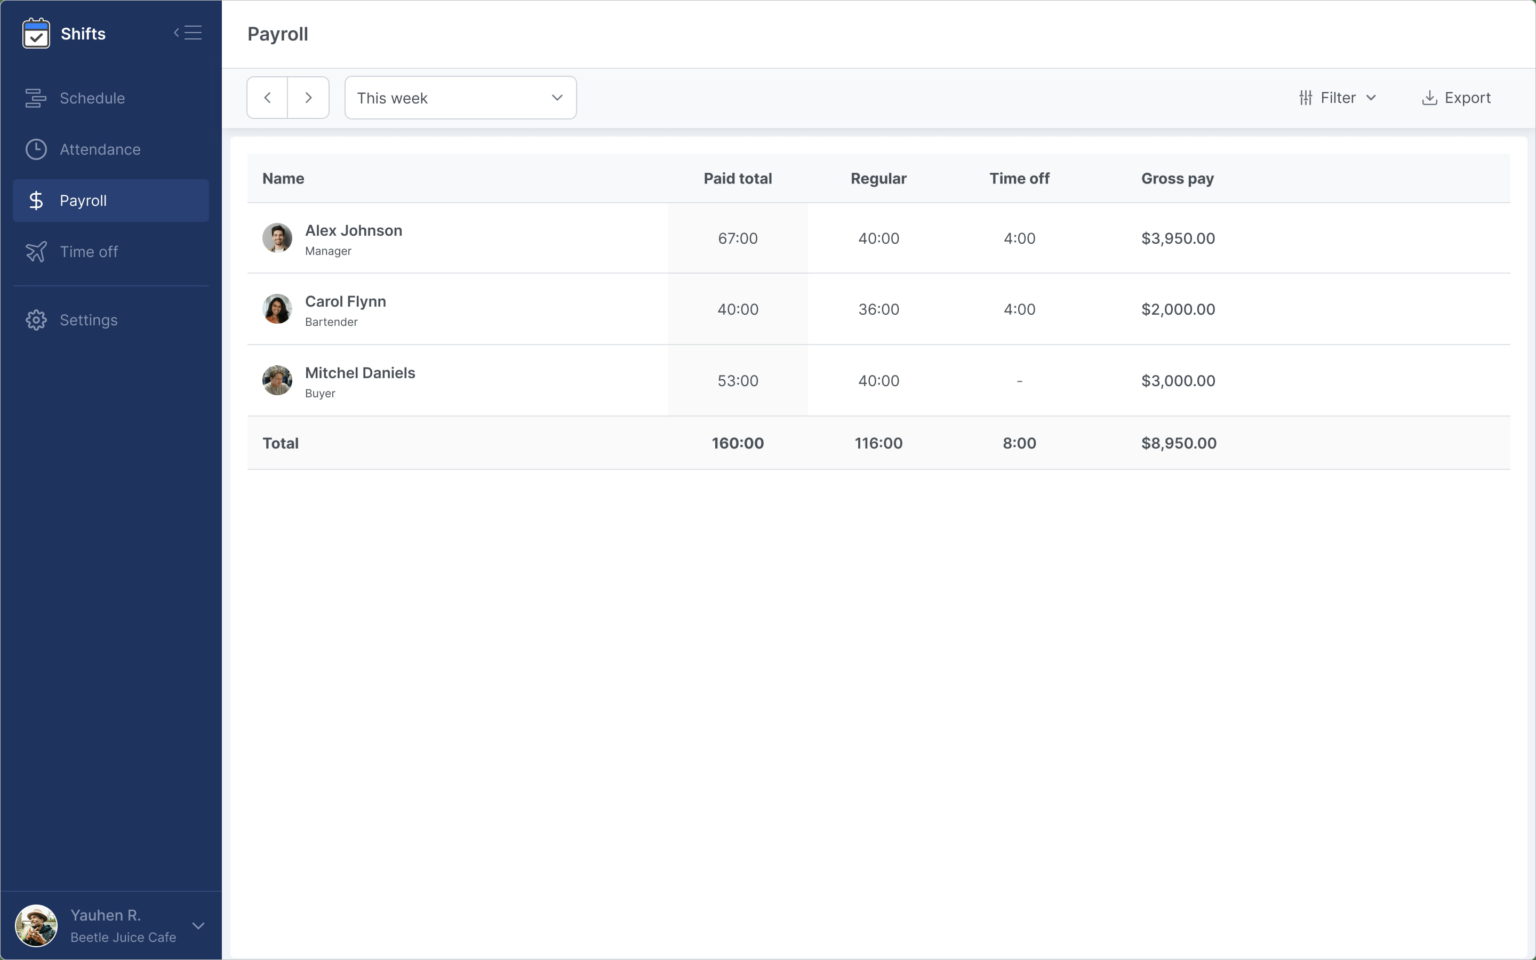Image resolution: width=1536 pixels, height=960 pixels.
Task: Click Carol Flynn's profile photo
Action: click(277, 309)
